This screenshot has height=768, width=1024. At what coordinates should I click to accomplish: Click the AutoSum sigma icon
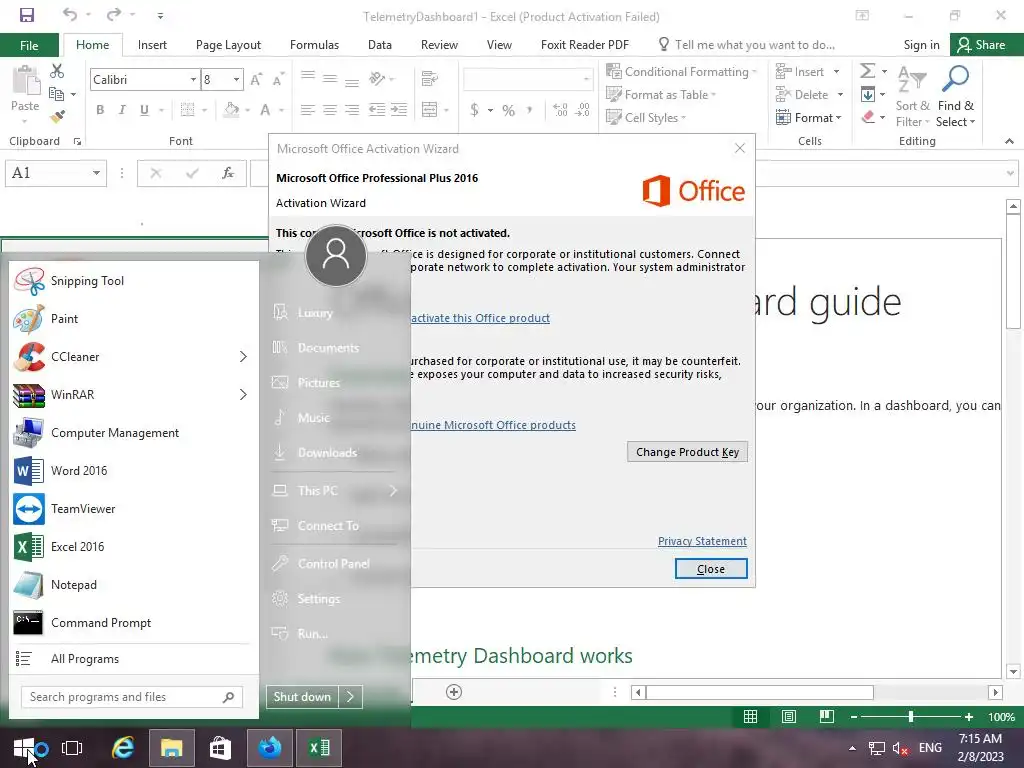[x=867, y=71]
